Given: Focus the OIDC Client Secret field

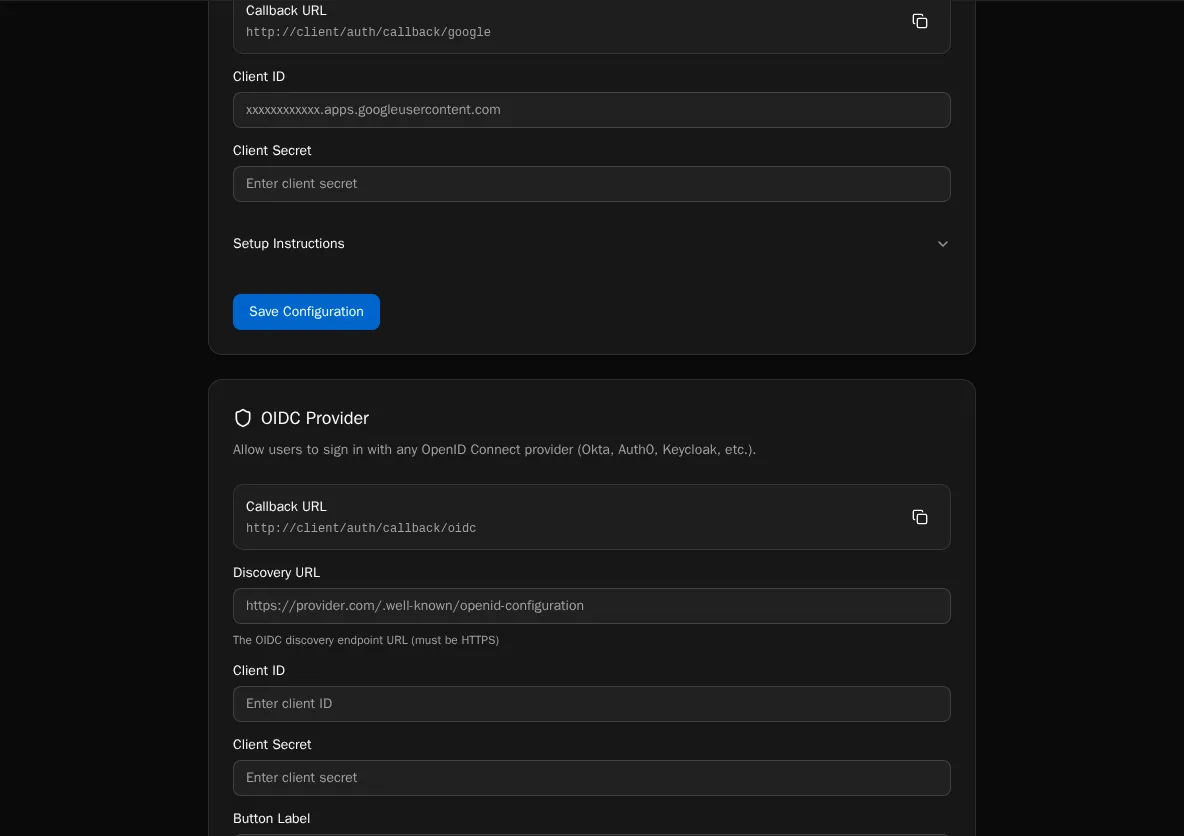Looking at the screenshot, I should tap(591, 778).
